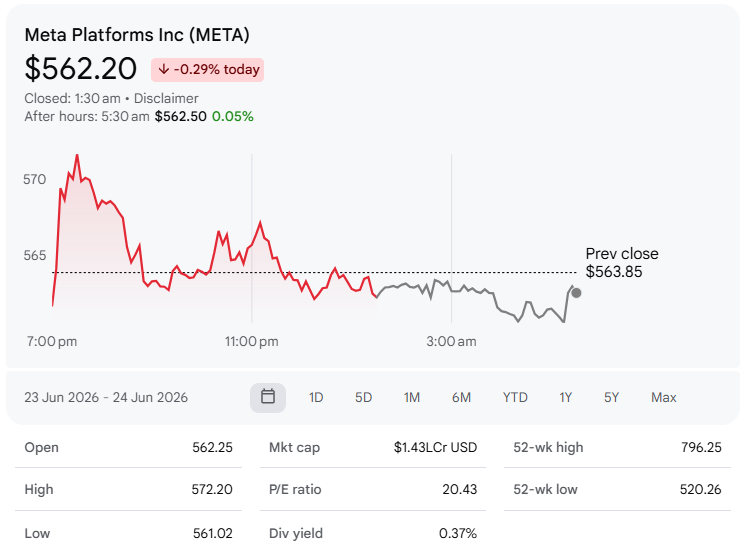Viewport: 748px width, 560px height.
Task: Click the $562.20 current price
Action: [81, 69]
